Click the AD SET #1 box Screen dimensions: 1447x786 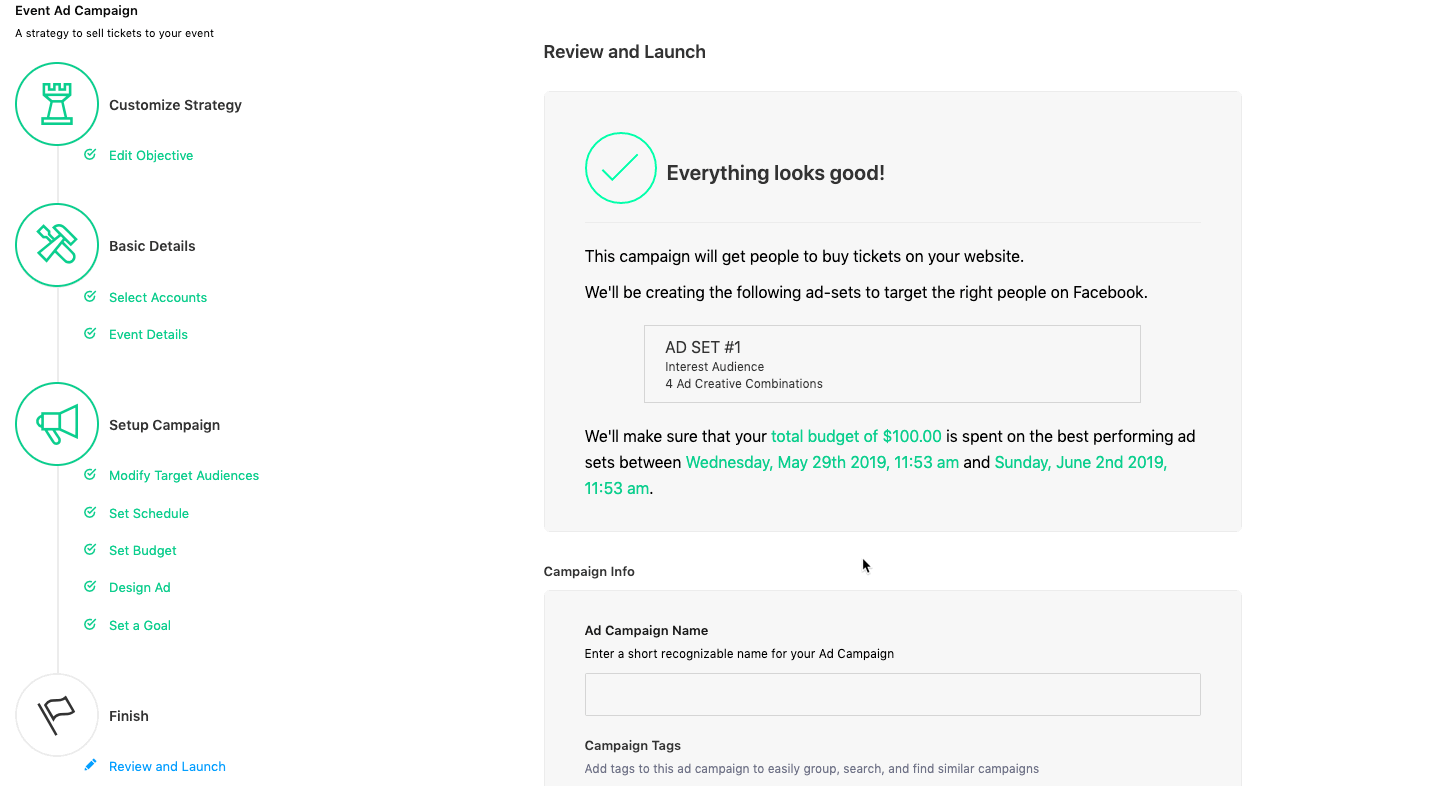tap(892, 364)
